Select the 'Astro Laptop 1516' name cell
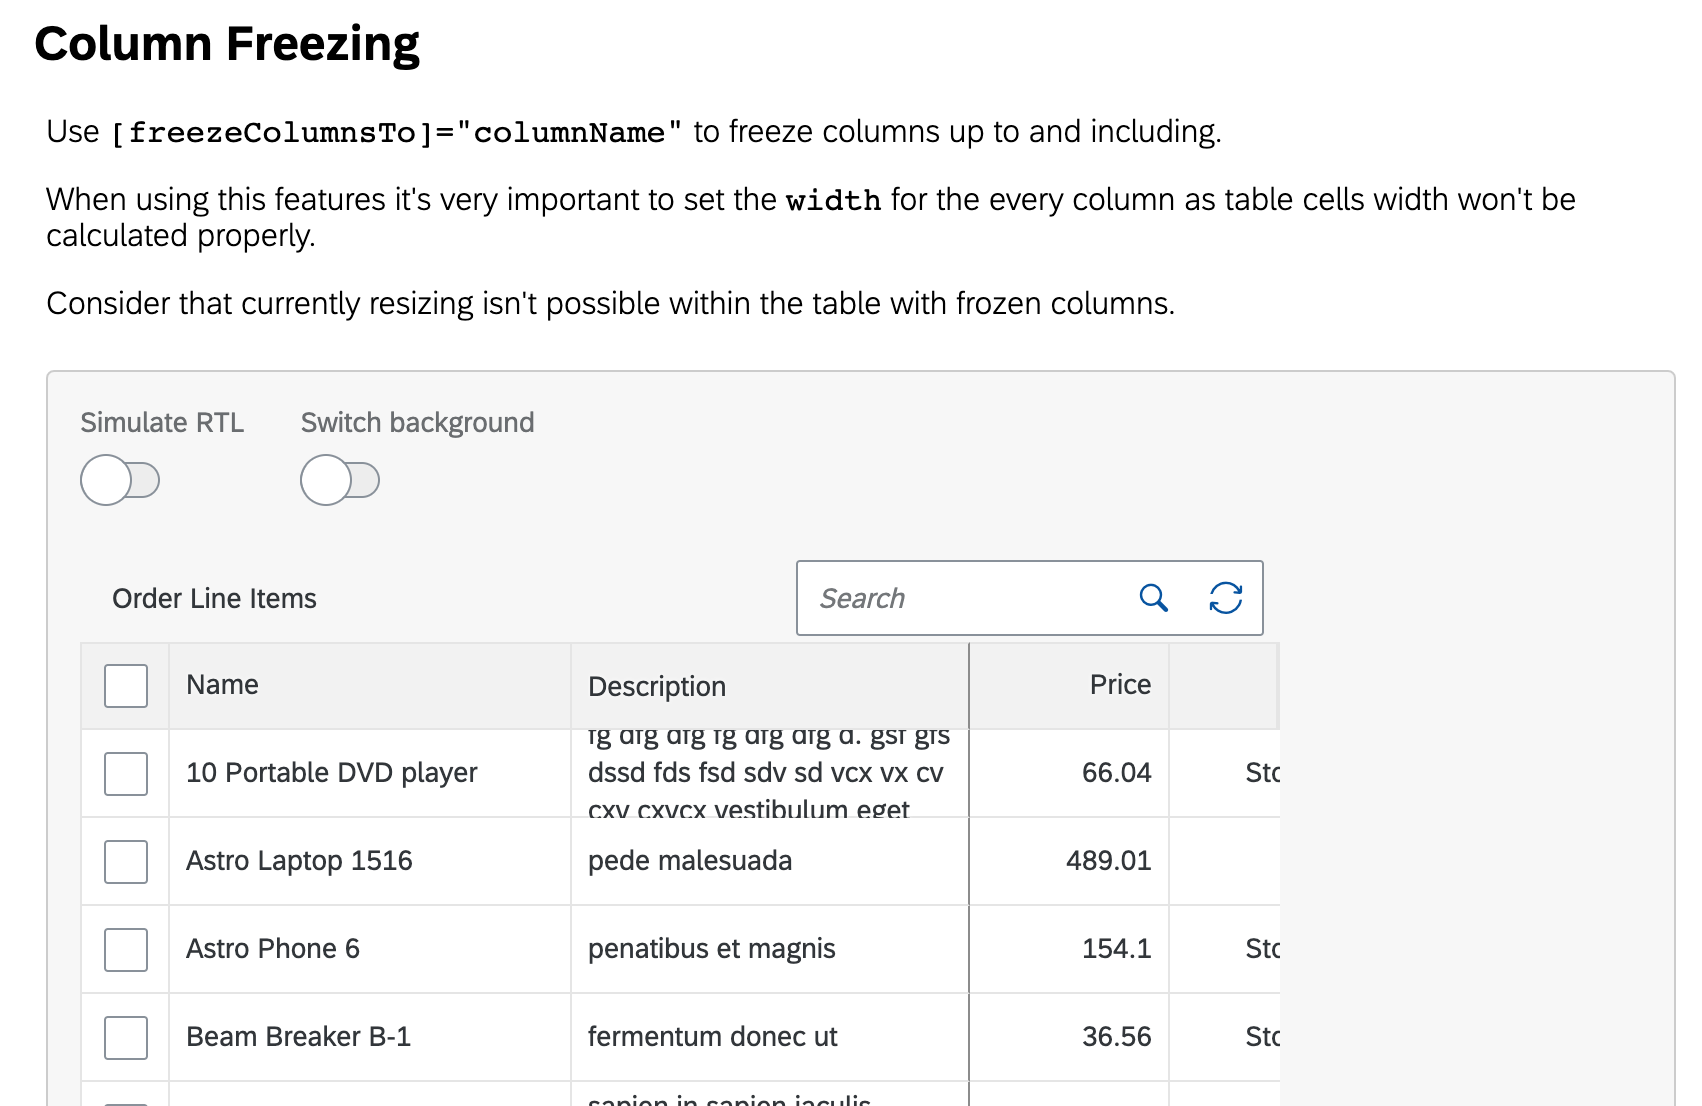The width and height of the screenshot is (1702, 1106). tap(370, 861)
